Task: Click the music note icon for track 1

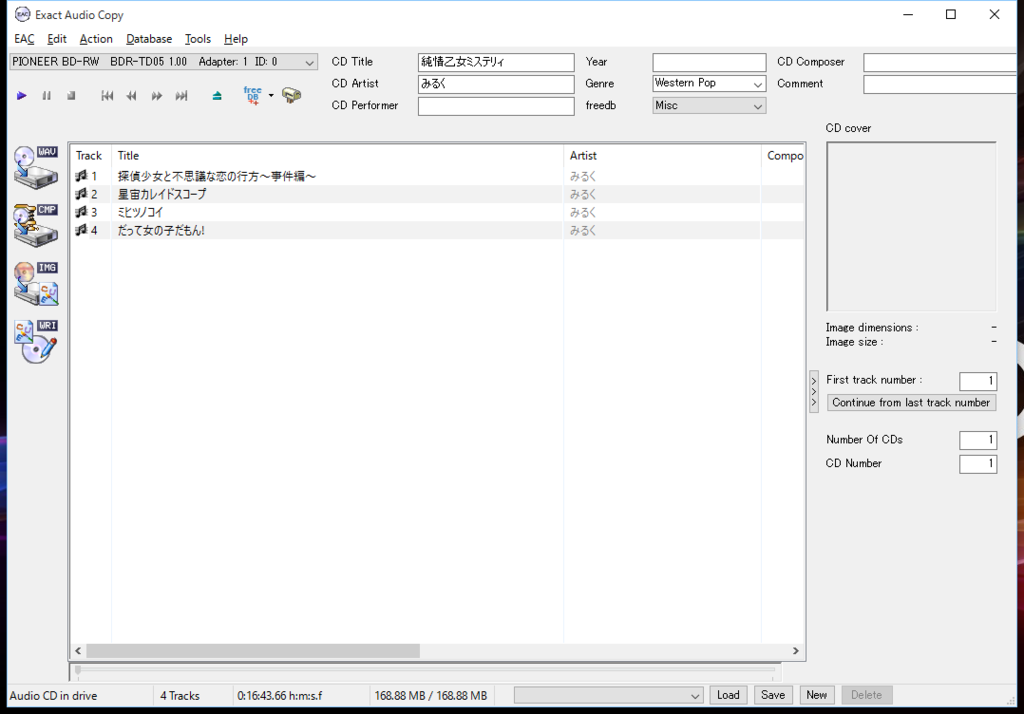Action: click(x=81, y=176)
